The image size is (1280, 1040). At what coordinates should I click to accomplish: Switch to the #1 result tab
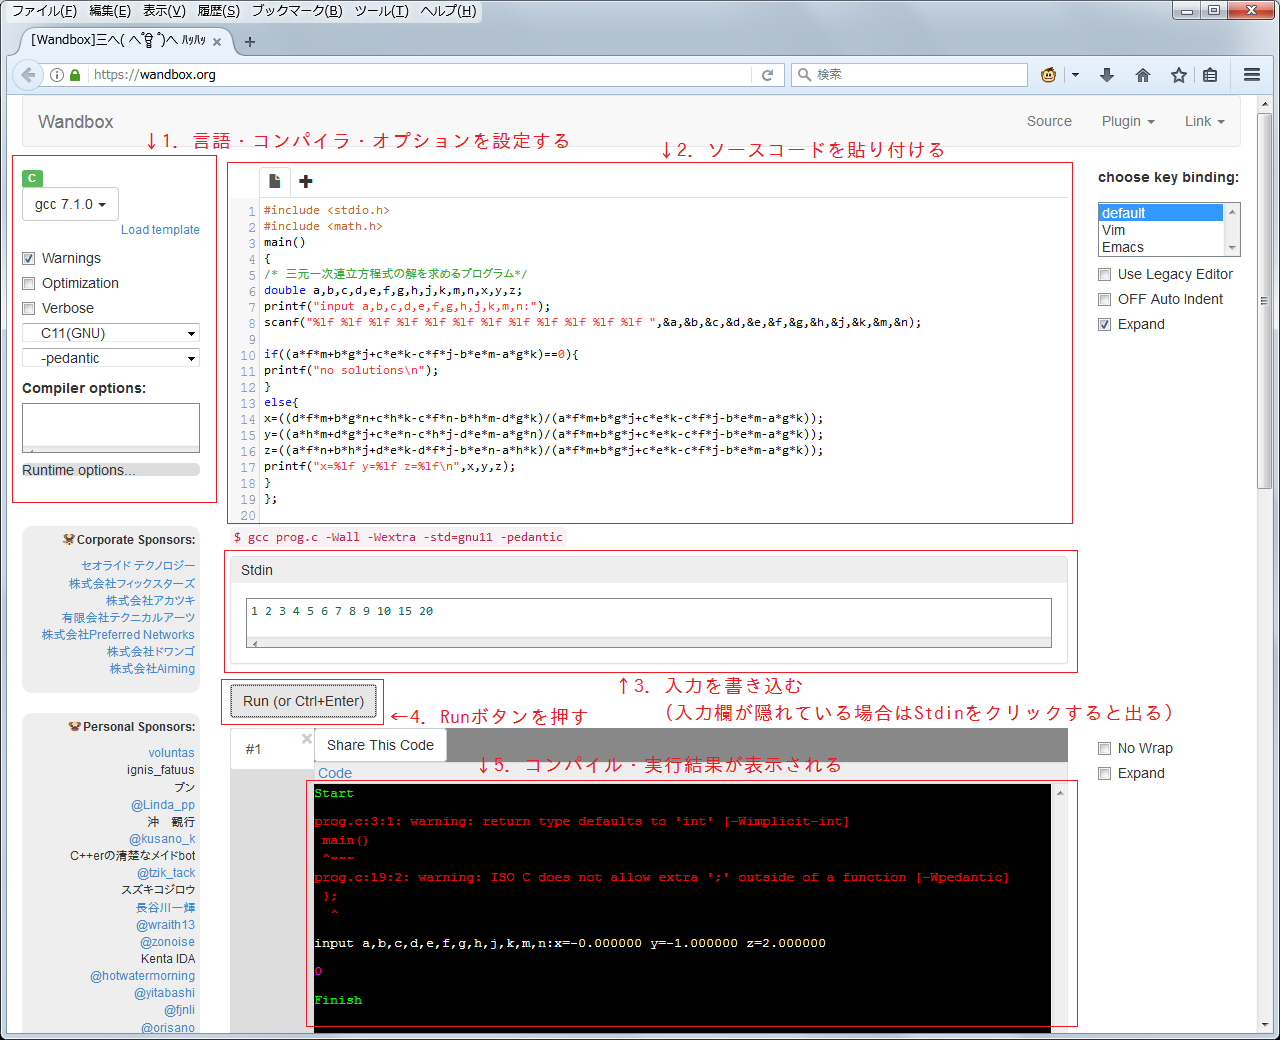point(254,749)
